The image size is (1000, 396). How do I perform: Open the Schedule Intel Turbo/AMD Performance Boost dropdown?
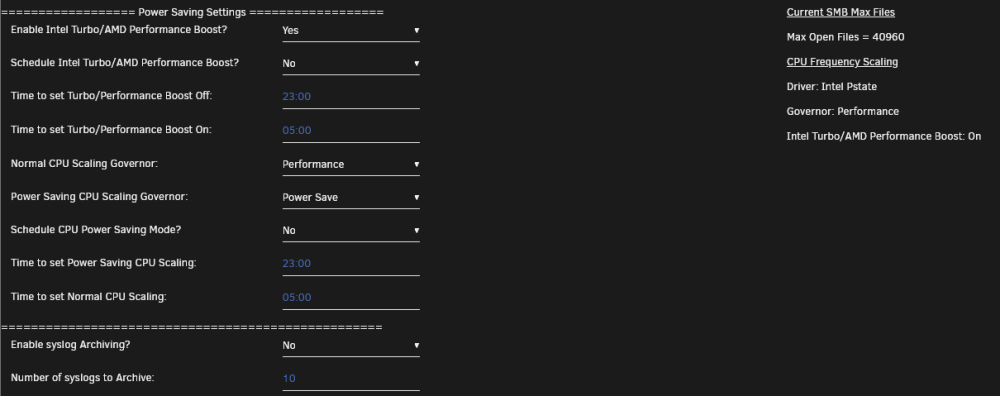[x=351, y=64]
